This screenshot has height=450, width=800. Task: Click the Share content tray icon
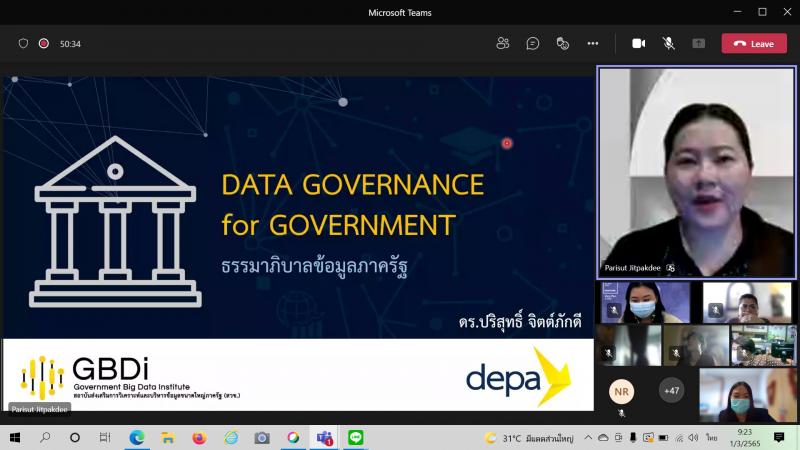[x=698, y=43]
